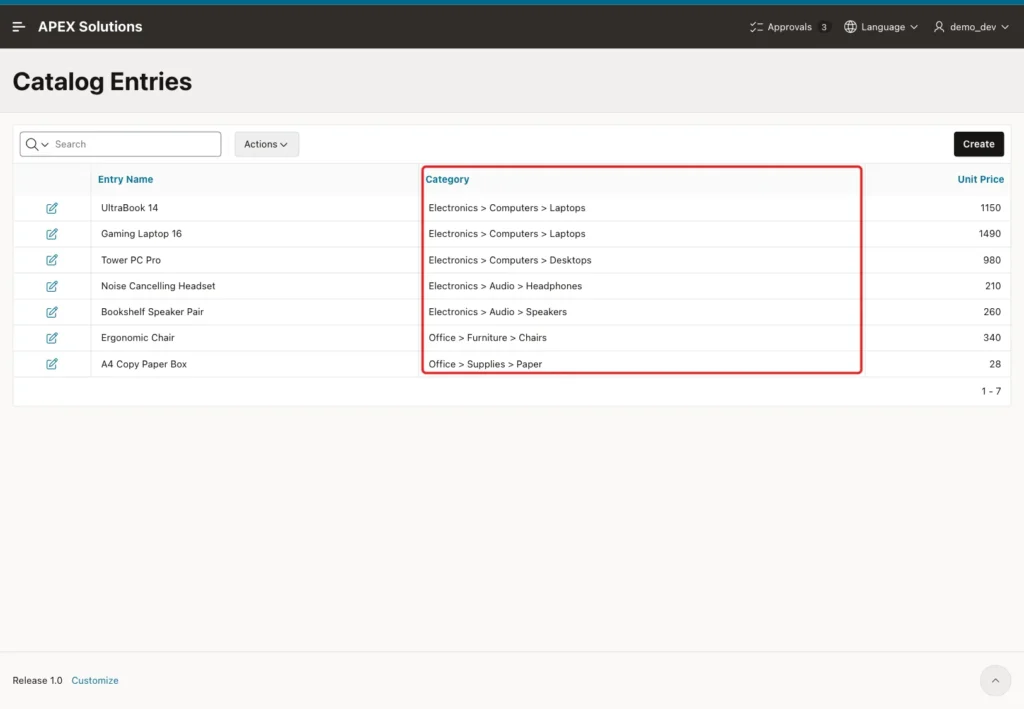Screen dimensions: 1024x709
Task: Sort by the Entry Name column header
Action: pos(125,179)
